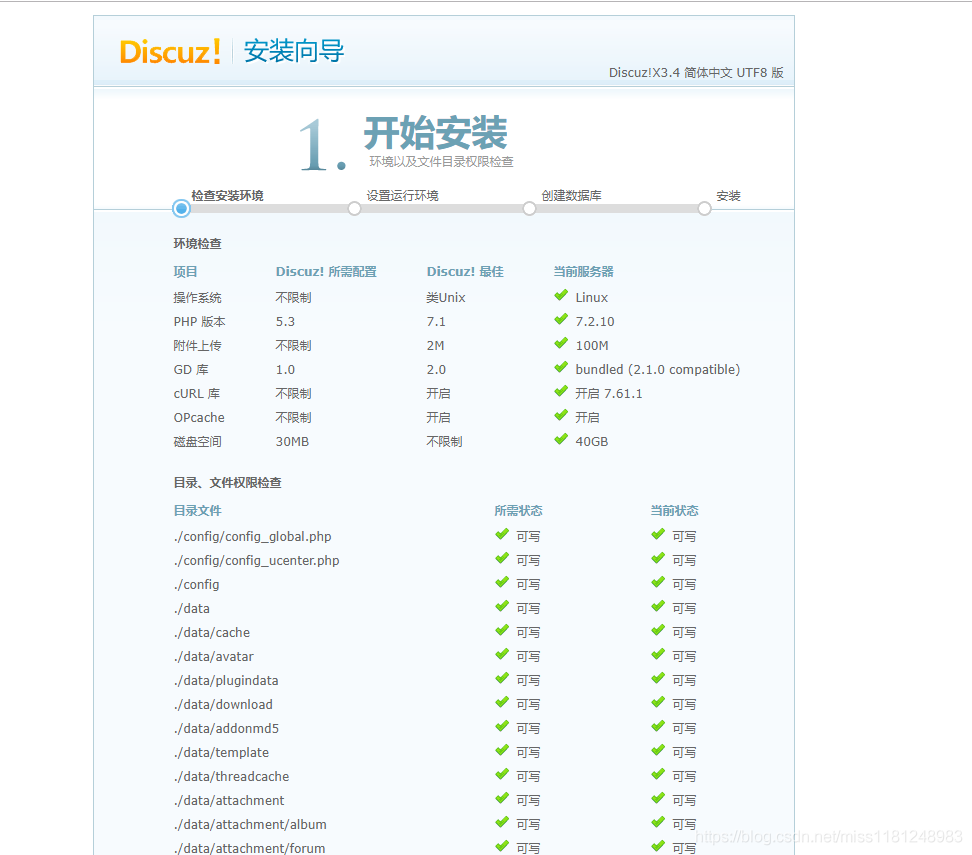Click the green check beside 40GB

[x=561, y=440]
